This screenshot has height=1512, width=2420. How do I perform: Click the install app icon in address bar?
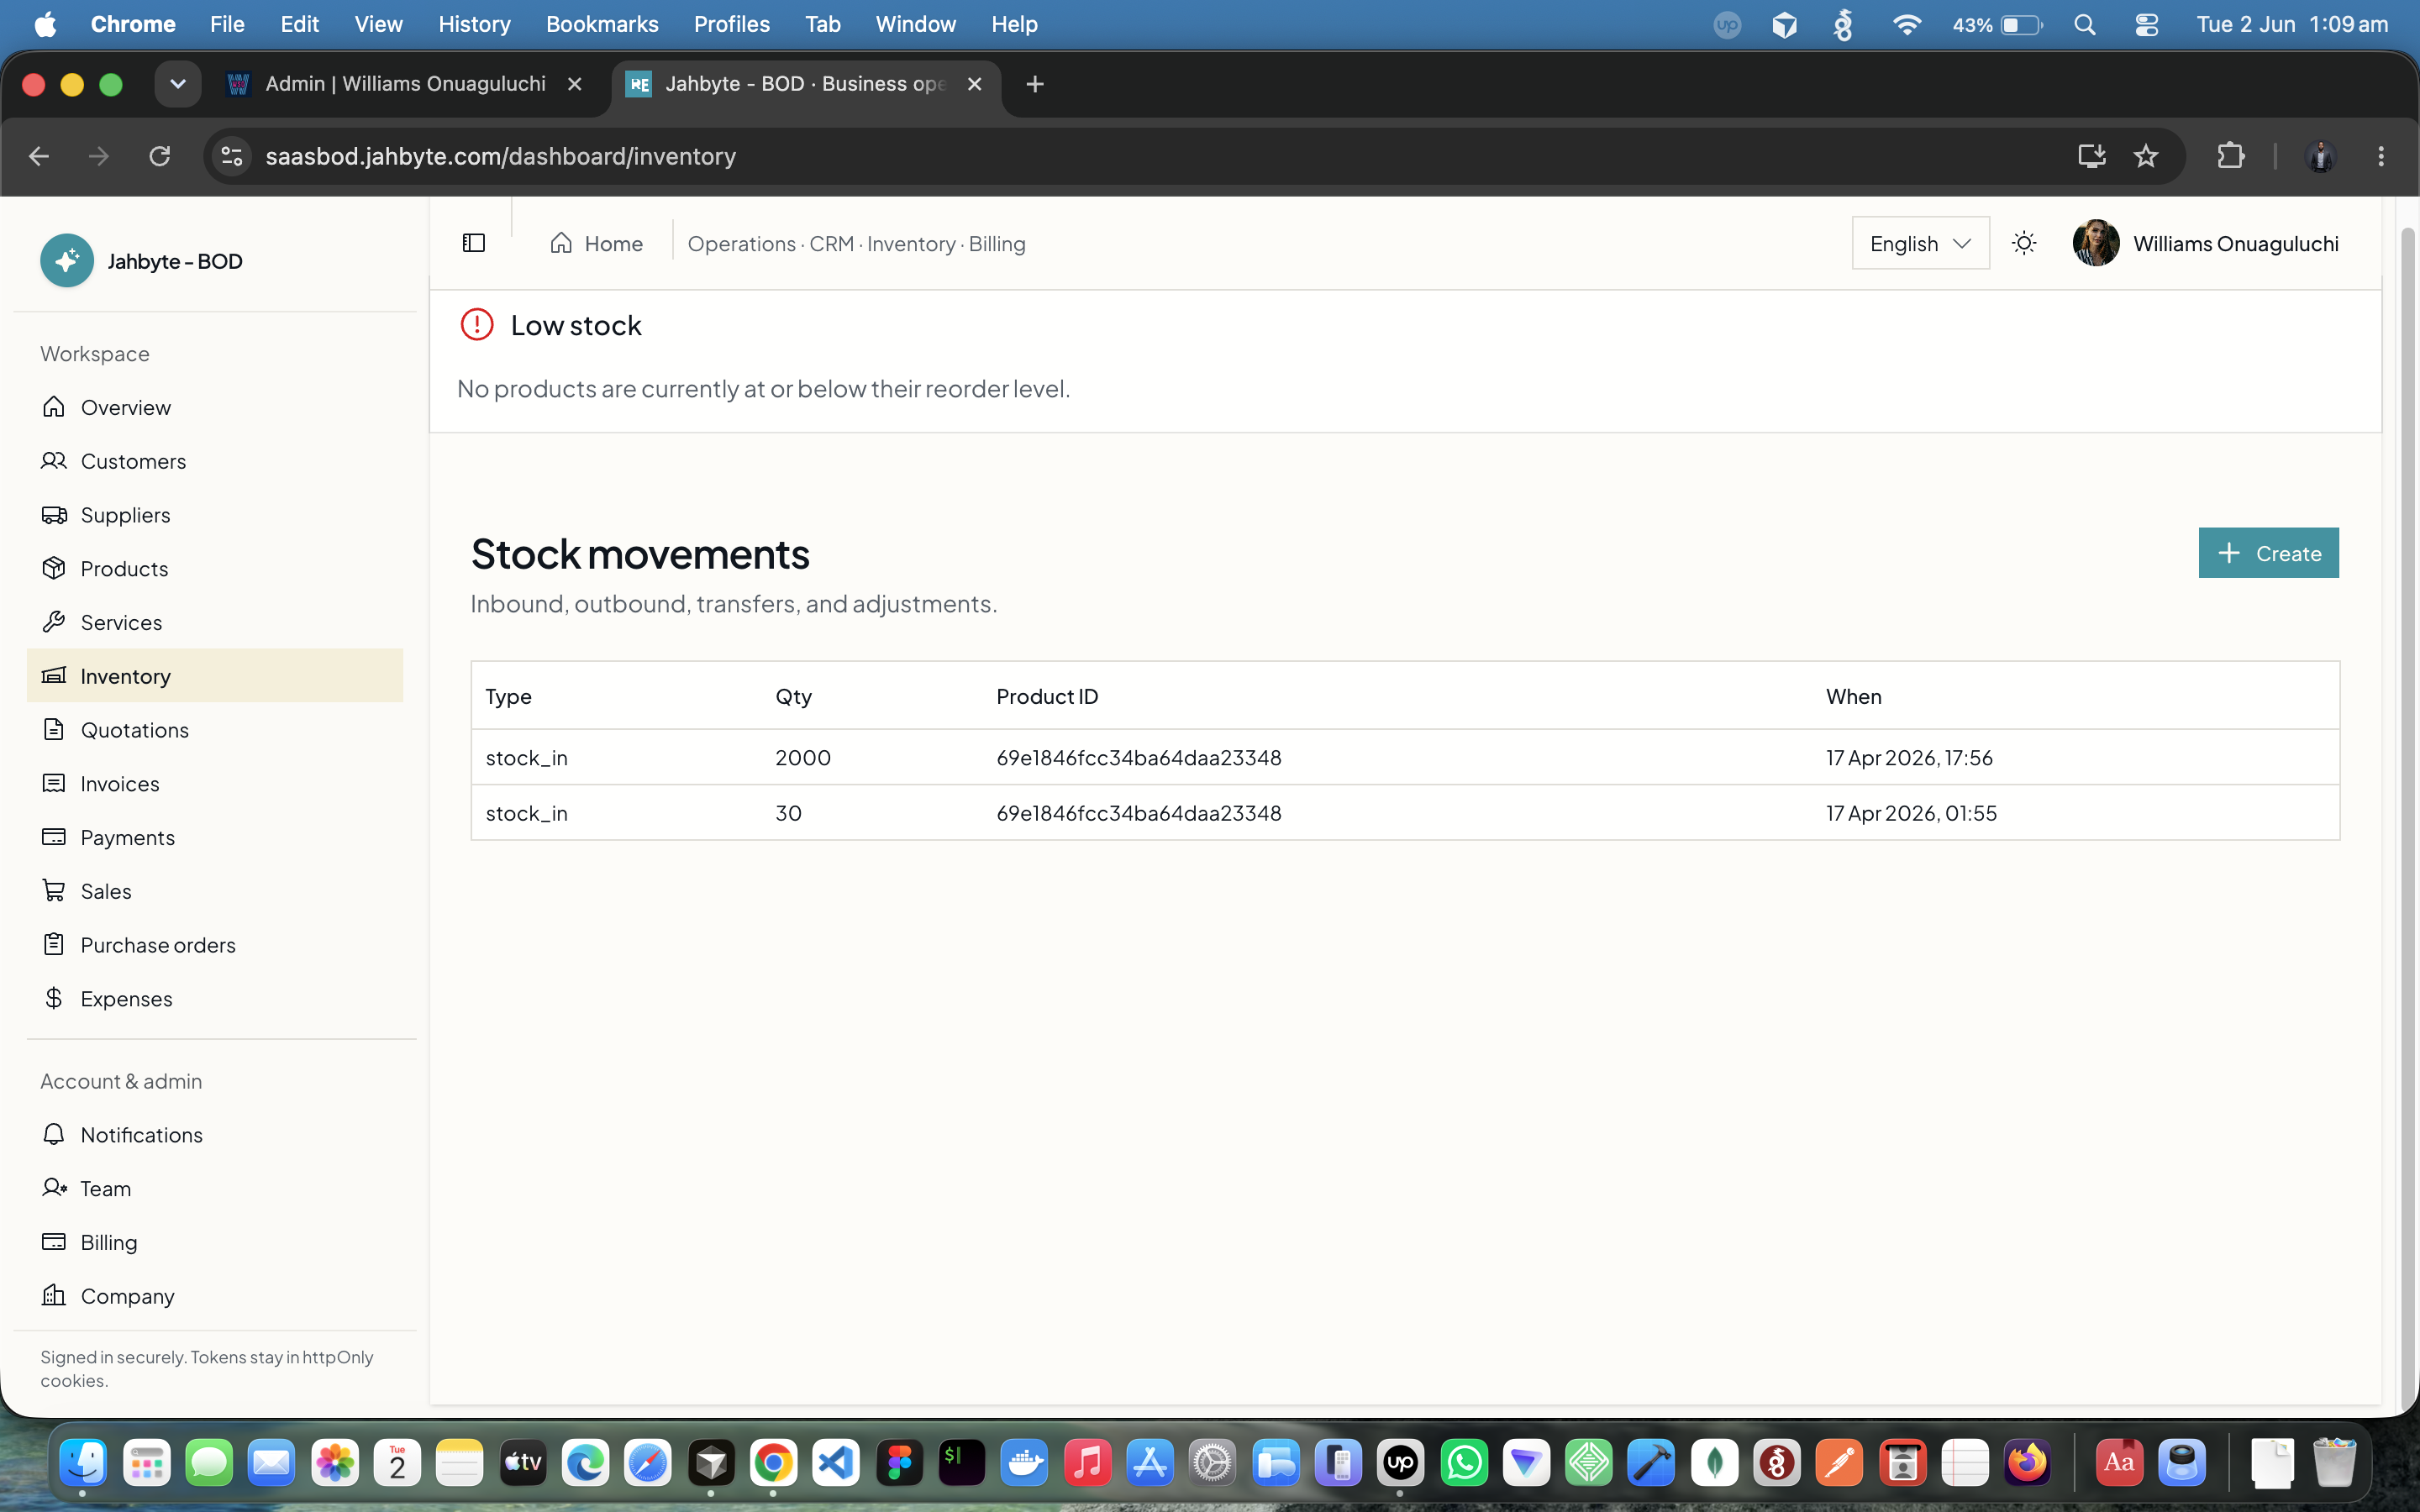click(2091, 156)
